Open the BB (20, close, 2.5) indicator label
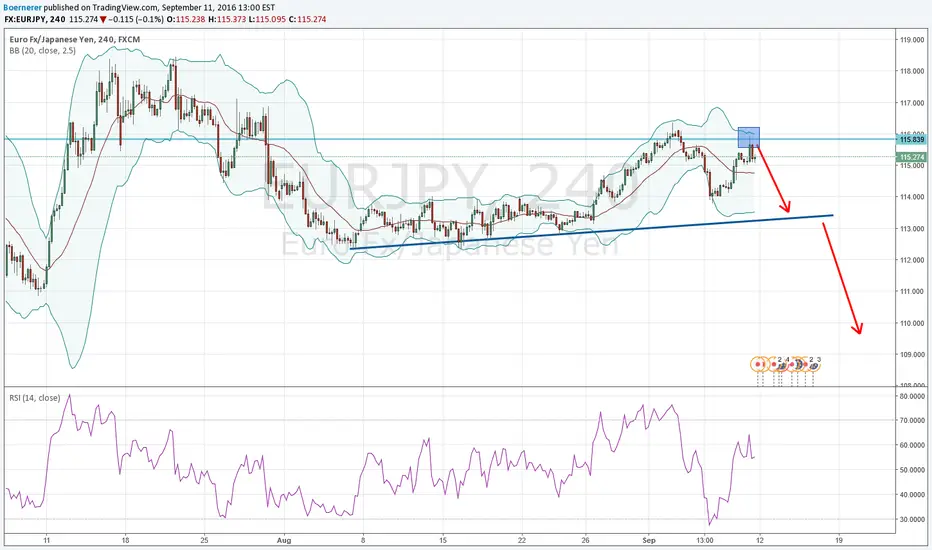 [x=43, y=51]
